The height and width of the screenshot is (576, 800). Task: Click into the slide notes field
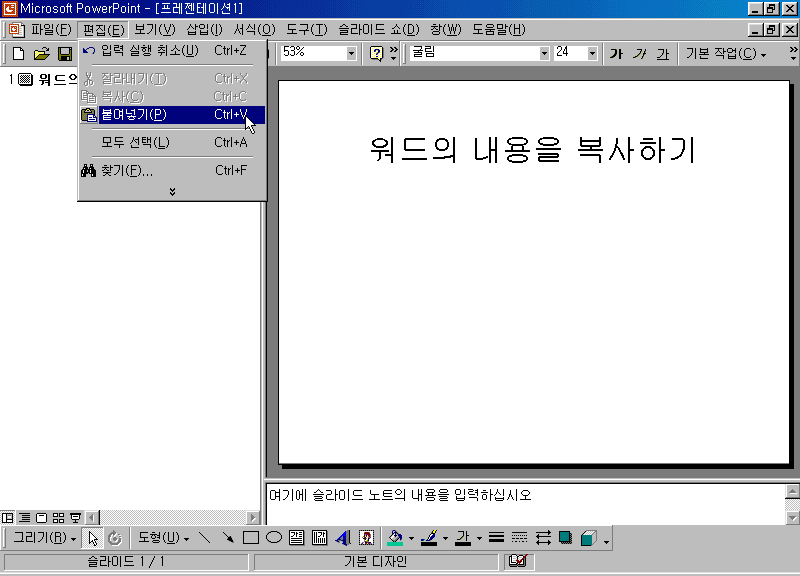click(526, 504)
